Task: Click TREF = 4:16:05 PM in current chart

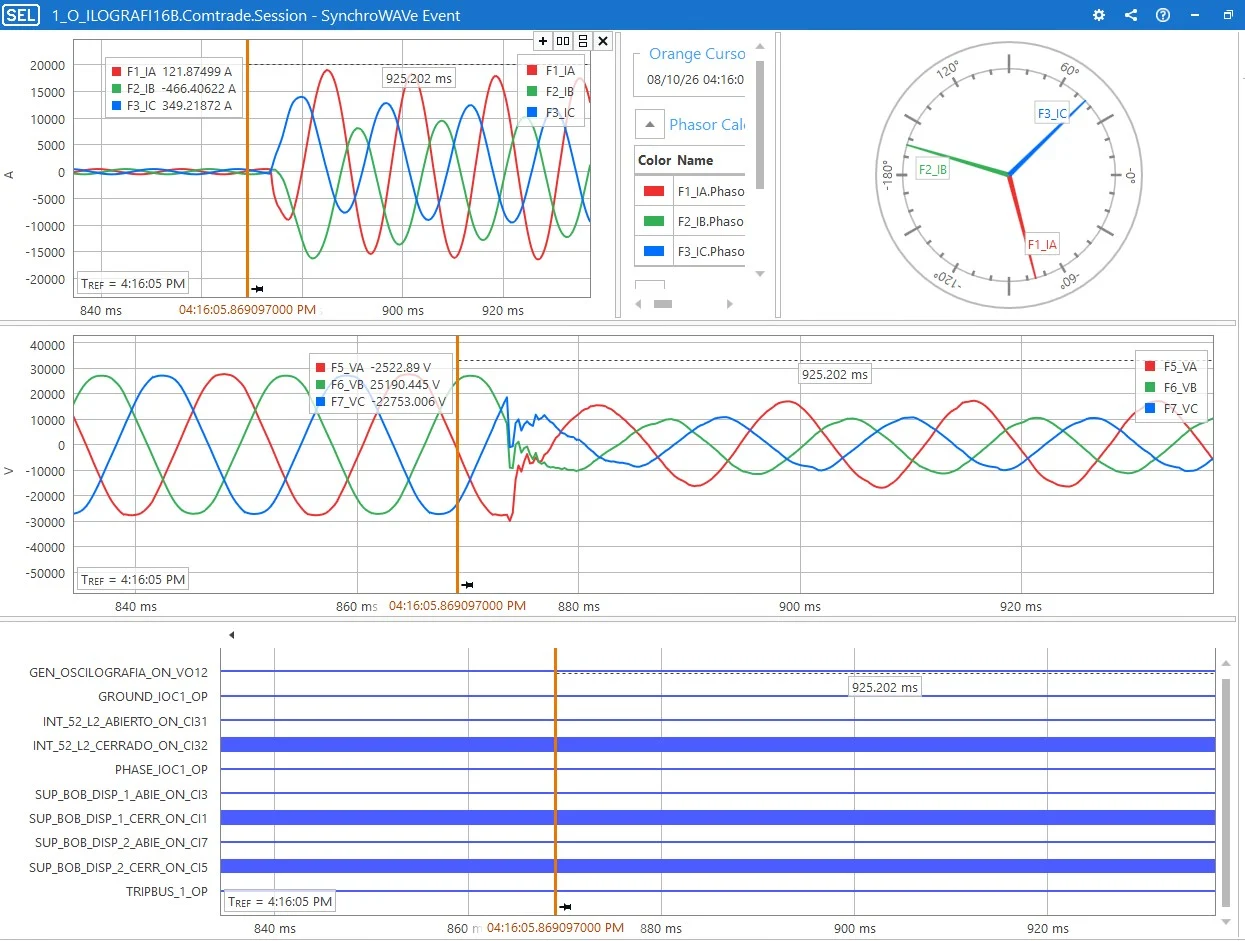Action: (x=132, y=283)
